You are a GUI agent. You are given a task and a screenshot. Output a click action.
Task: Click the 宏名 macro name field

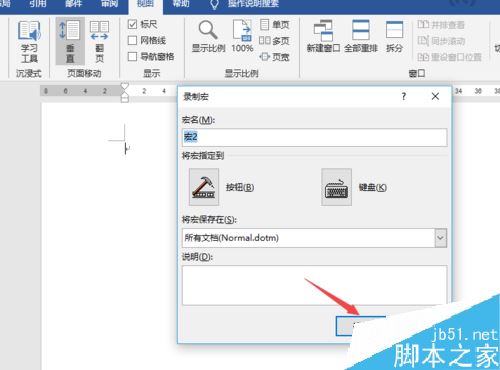(314, 137)
